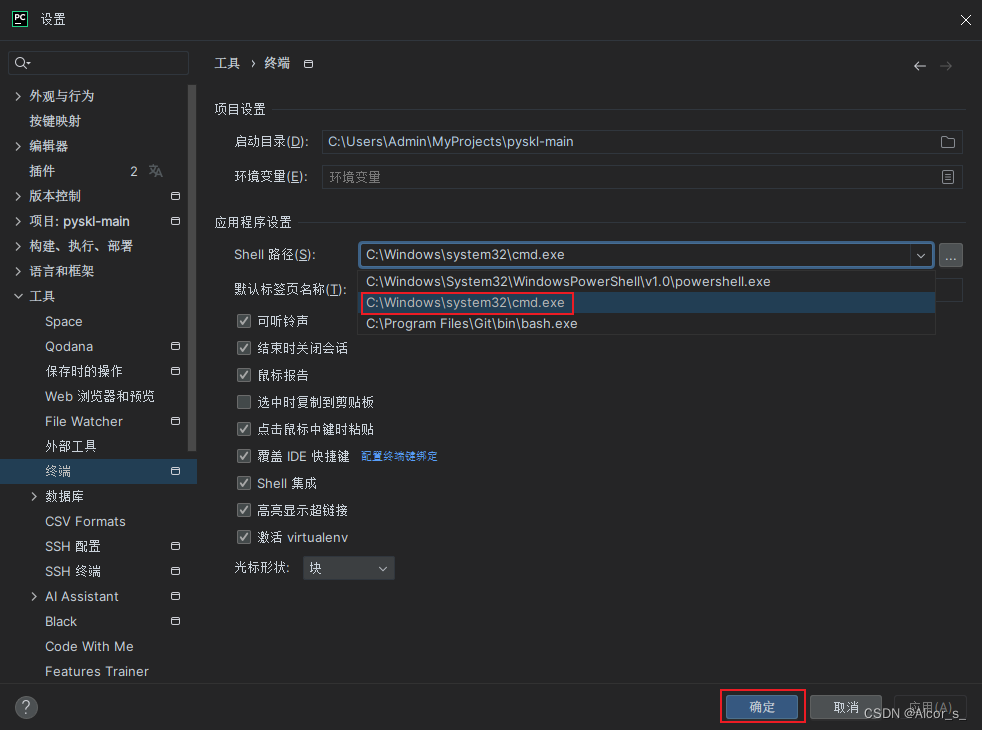
Task: Click the back arrow in settings header
Action: [919, 64]
